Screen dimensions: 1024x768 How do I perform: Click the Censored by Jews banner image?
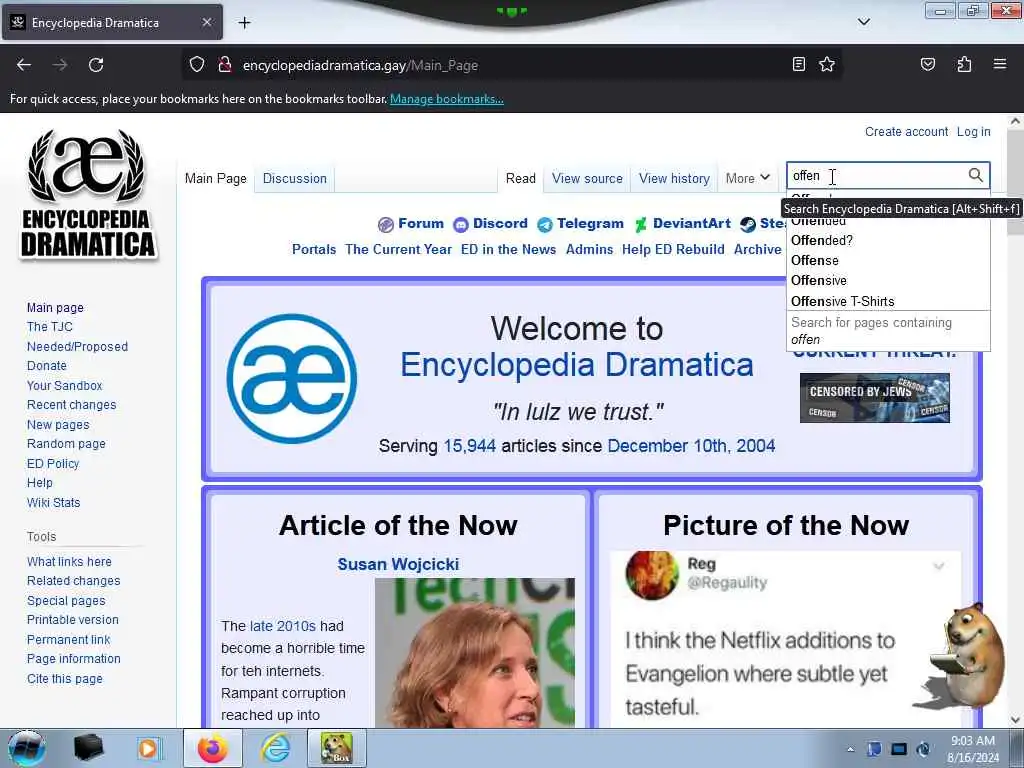(874, 398)
